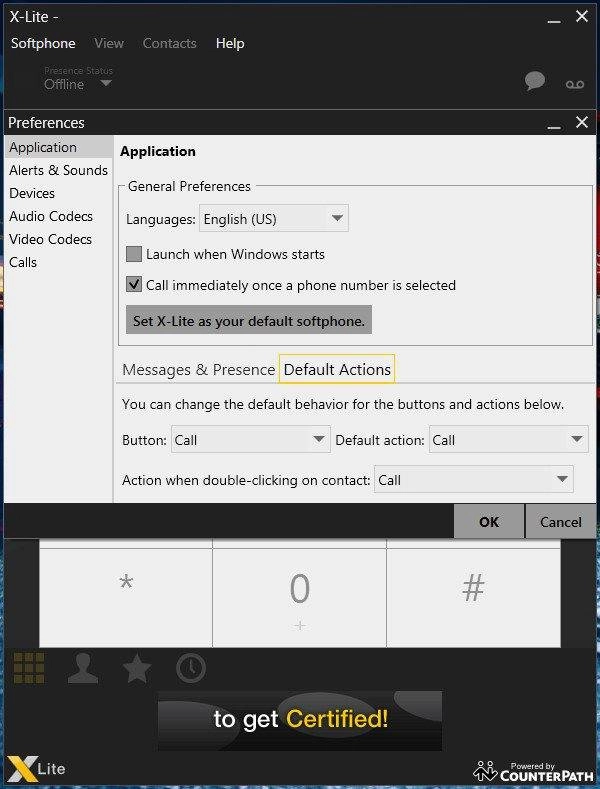Viewport: 600px width, 789px height.
Task: Tap the 0 key on dialpad
Action: tap(299, 597)
